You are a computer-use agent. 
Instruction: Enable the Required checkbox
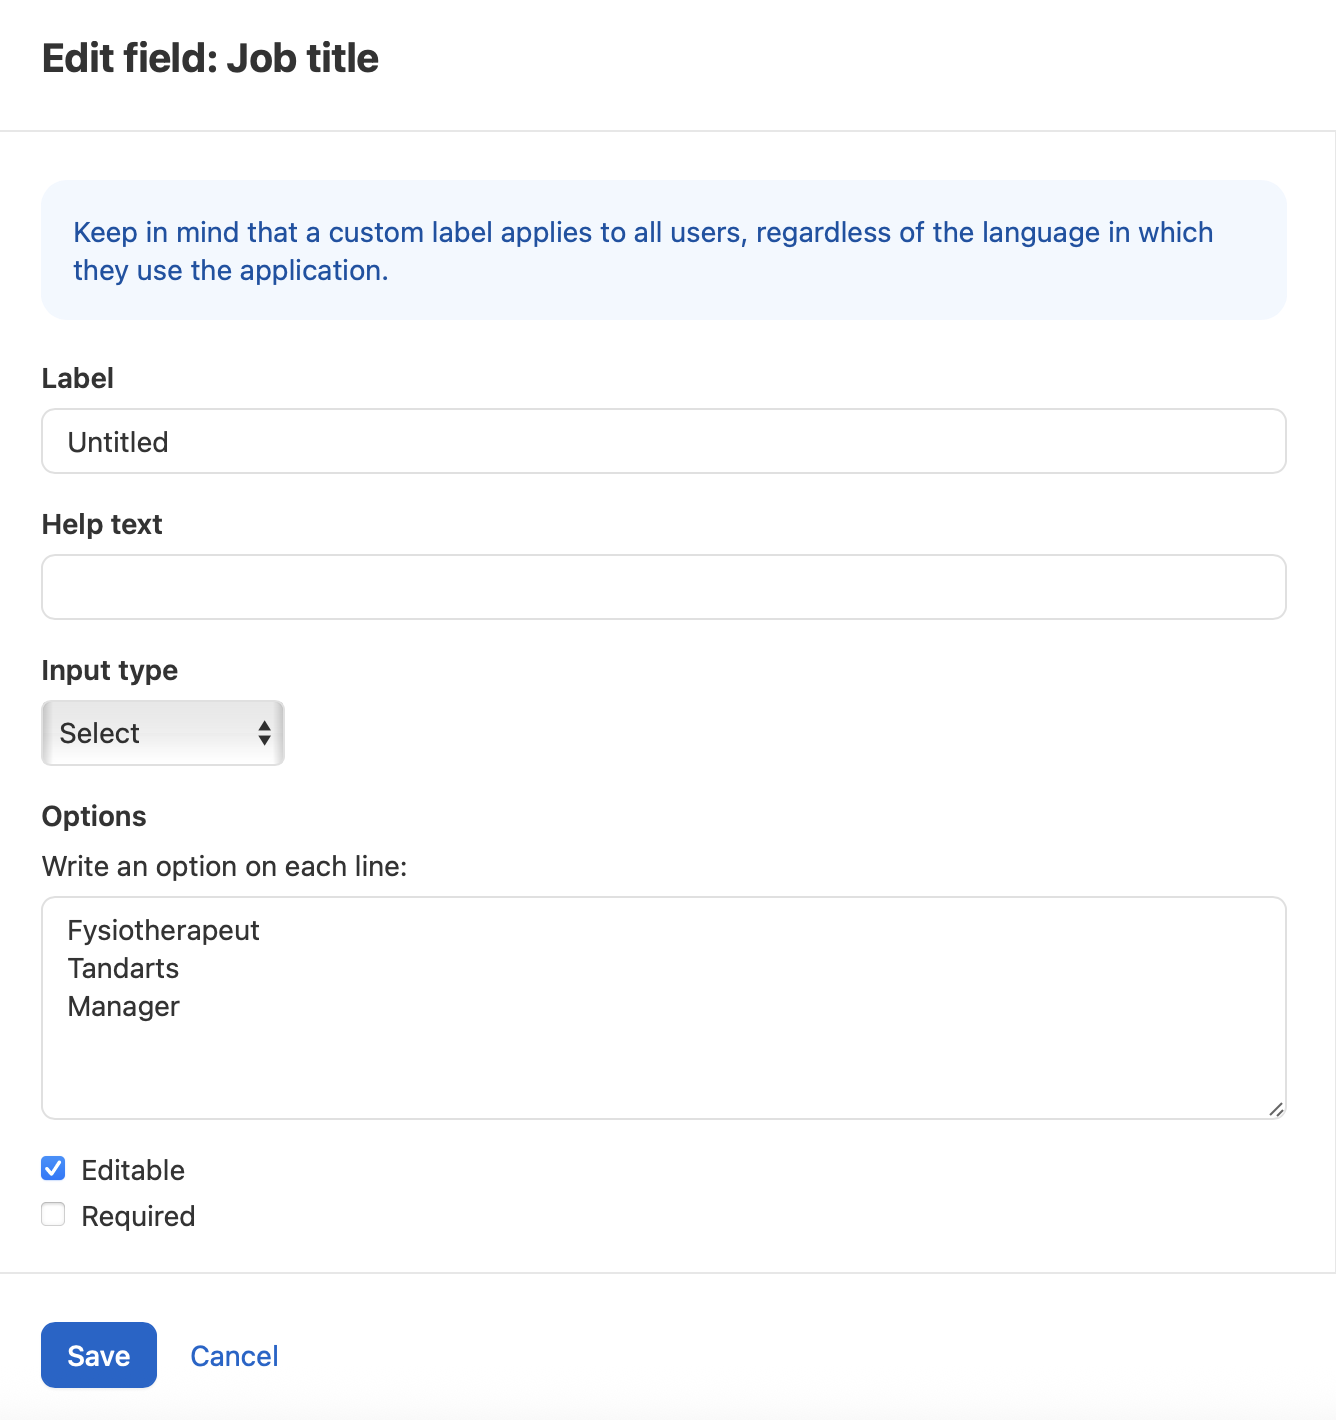[x=53, y=1214]
